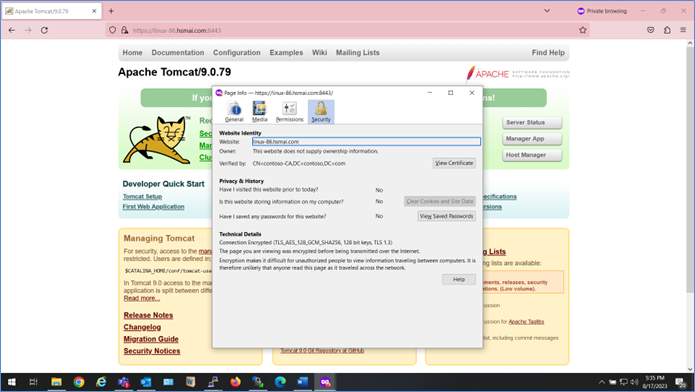
Task: Open the General tab in Page Info
Action: [234, 112]
